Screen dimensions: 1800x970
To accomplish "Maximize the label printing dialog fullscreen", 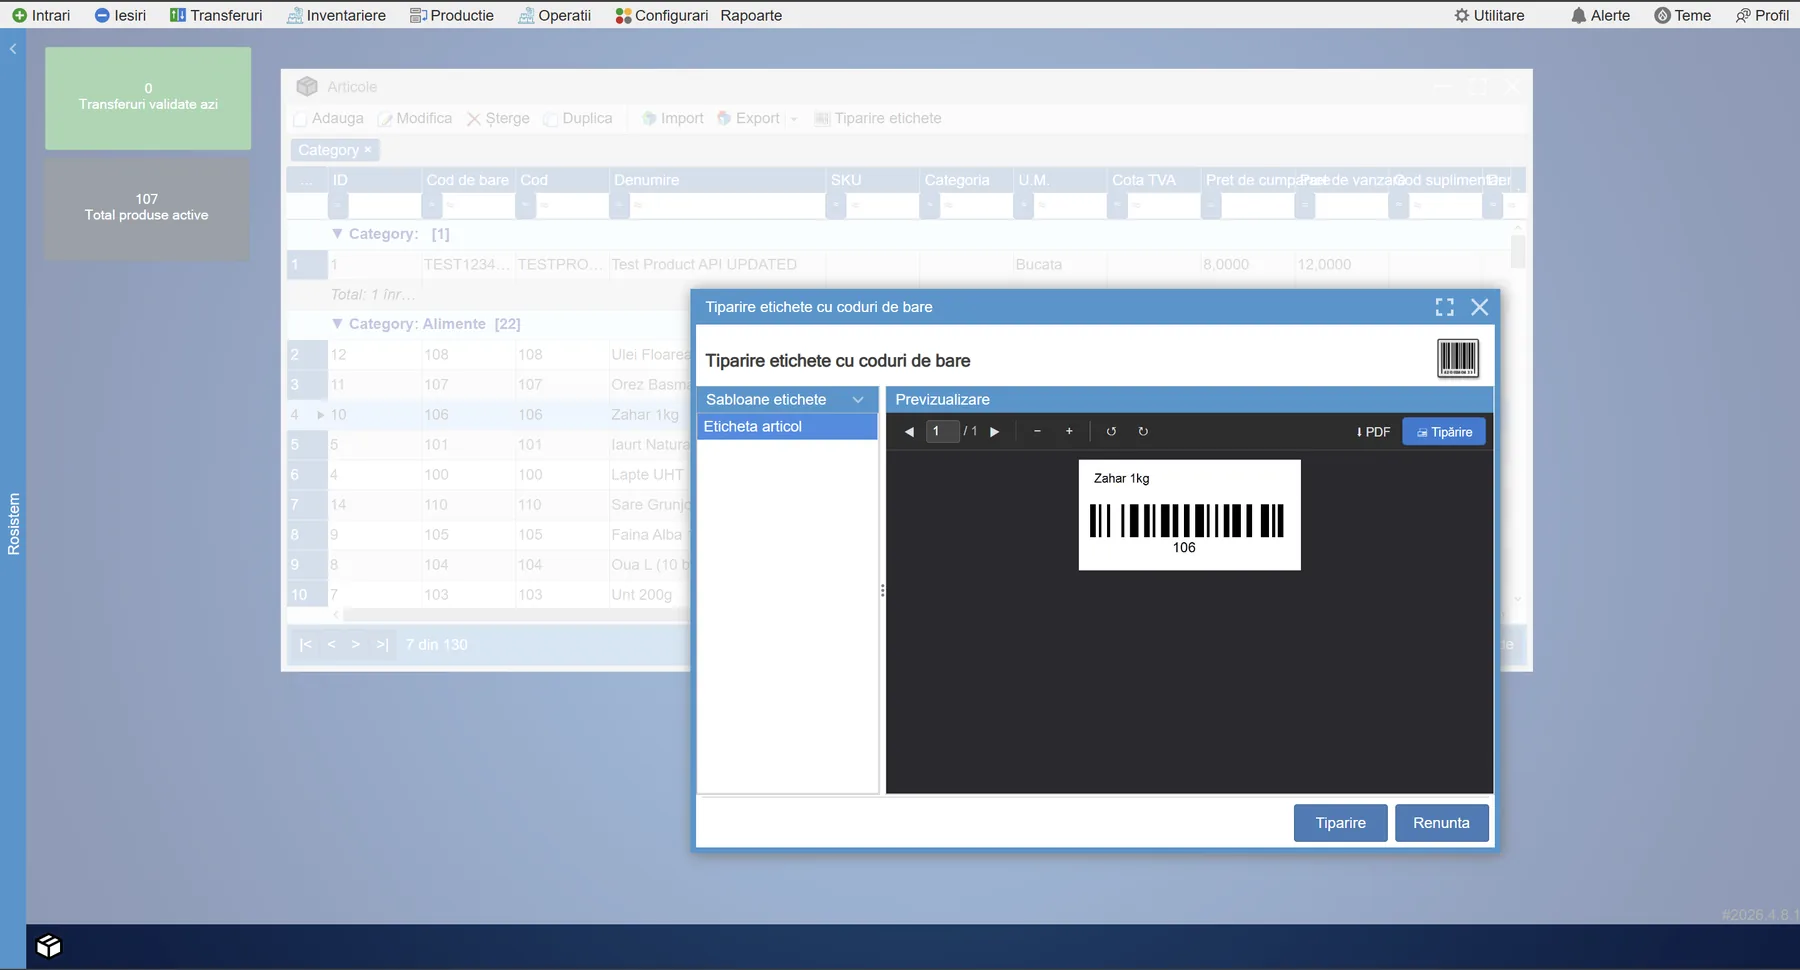I will (1444, 307).
